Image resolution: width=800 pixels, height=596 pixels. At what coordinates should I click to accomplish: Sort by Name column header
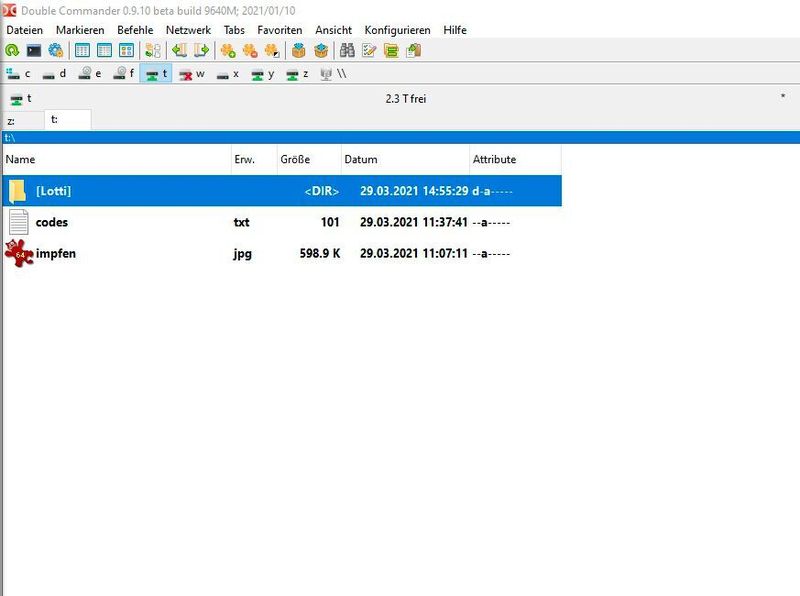pos(117,159)
